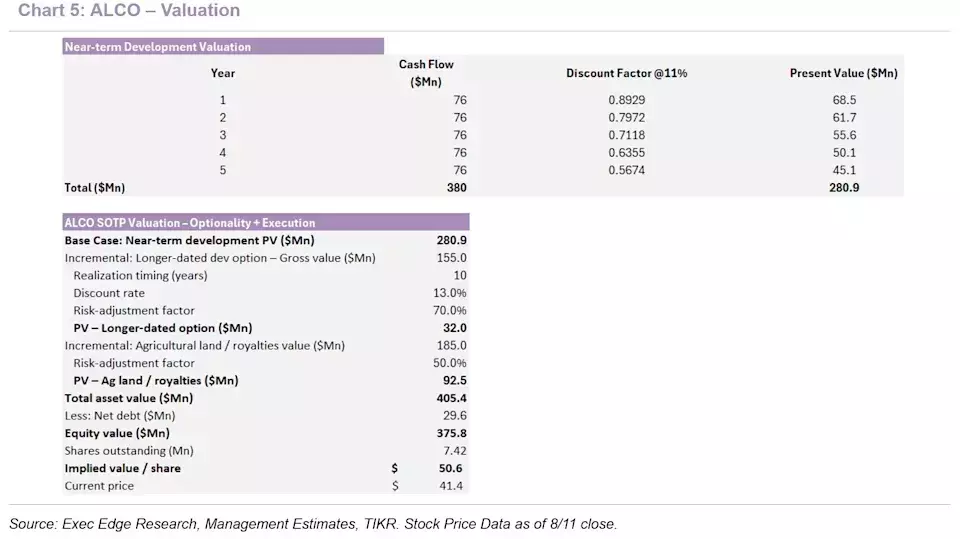This screenshot has width=960, height=539.
Task: Select shares outstanding value 7.42
Action: click(x=455, y=451)
